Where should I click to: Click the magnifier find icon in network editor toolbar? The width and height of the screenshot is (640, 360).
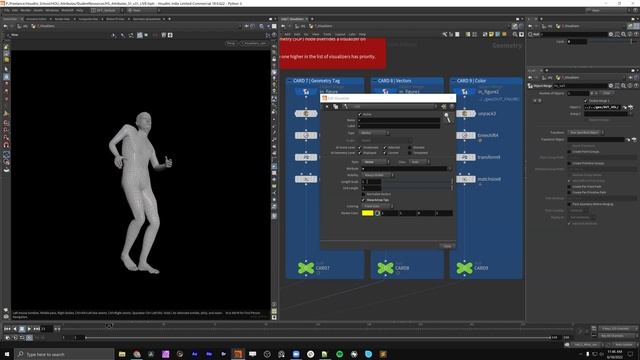tap(515, 35)
